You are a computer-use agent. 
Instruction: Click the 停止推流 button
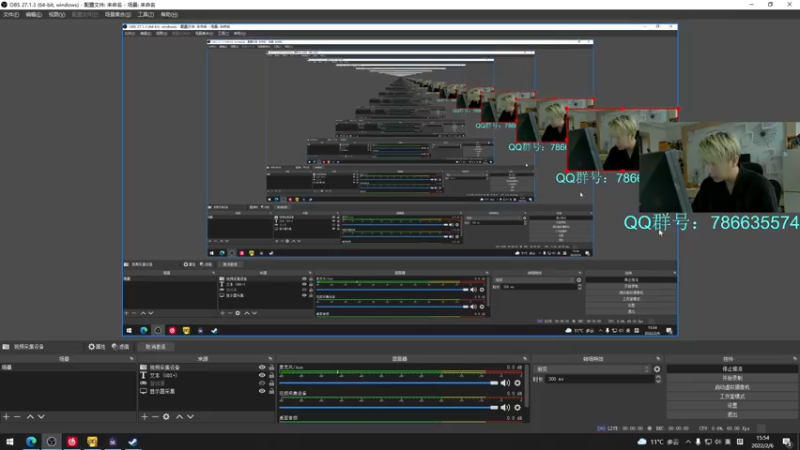coord(732,369)
